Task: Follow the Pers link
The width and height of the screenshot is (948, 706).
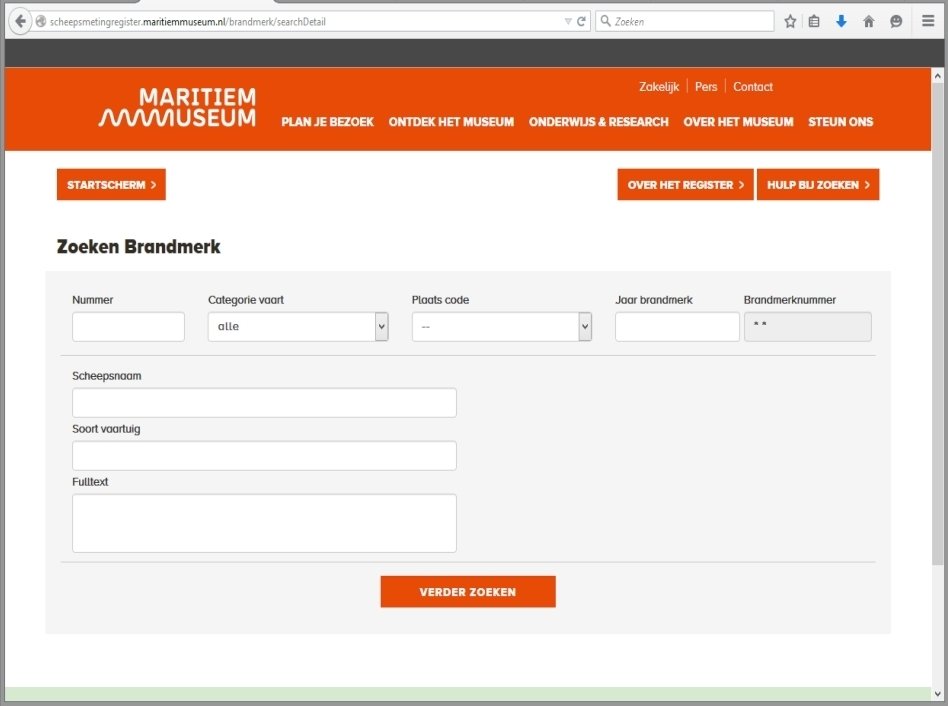Action: (x=706, y=86)
